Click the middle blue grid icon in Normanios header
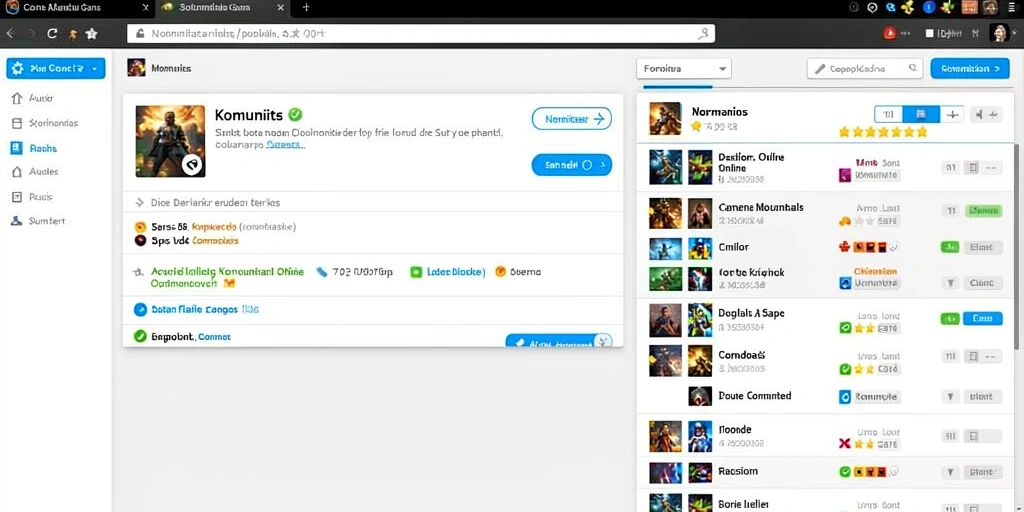Viewport: 1024px width, 512px height. (x=921, y=114)
